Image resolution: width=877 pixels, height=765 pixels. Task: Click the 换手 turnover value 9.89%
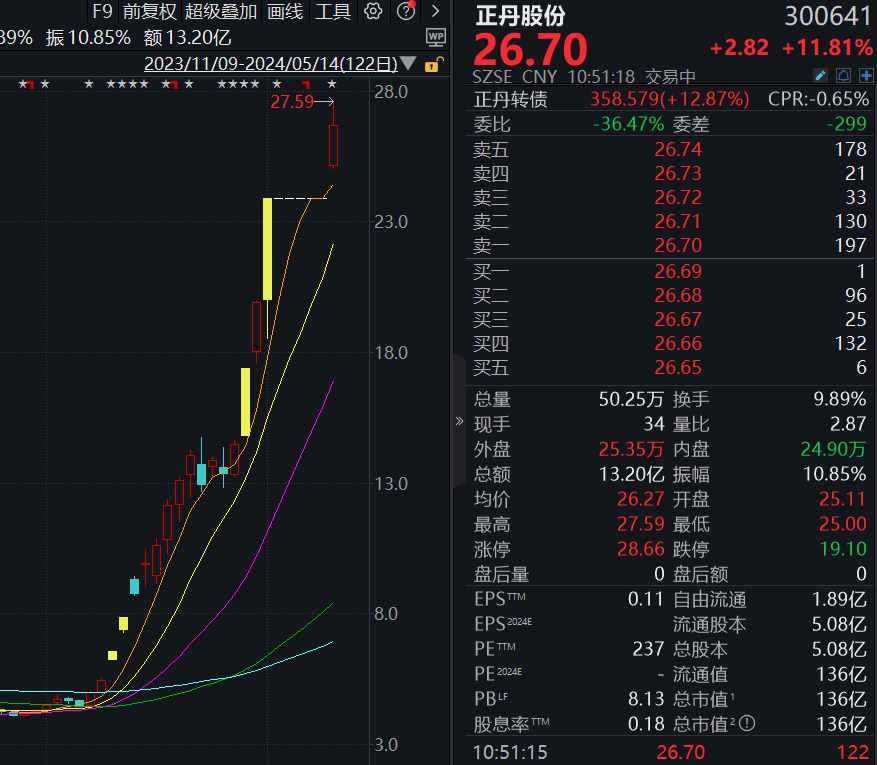[840, 399]
